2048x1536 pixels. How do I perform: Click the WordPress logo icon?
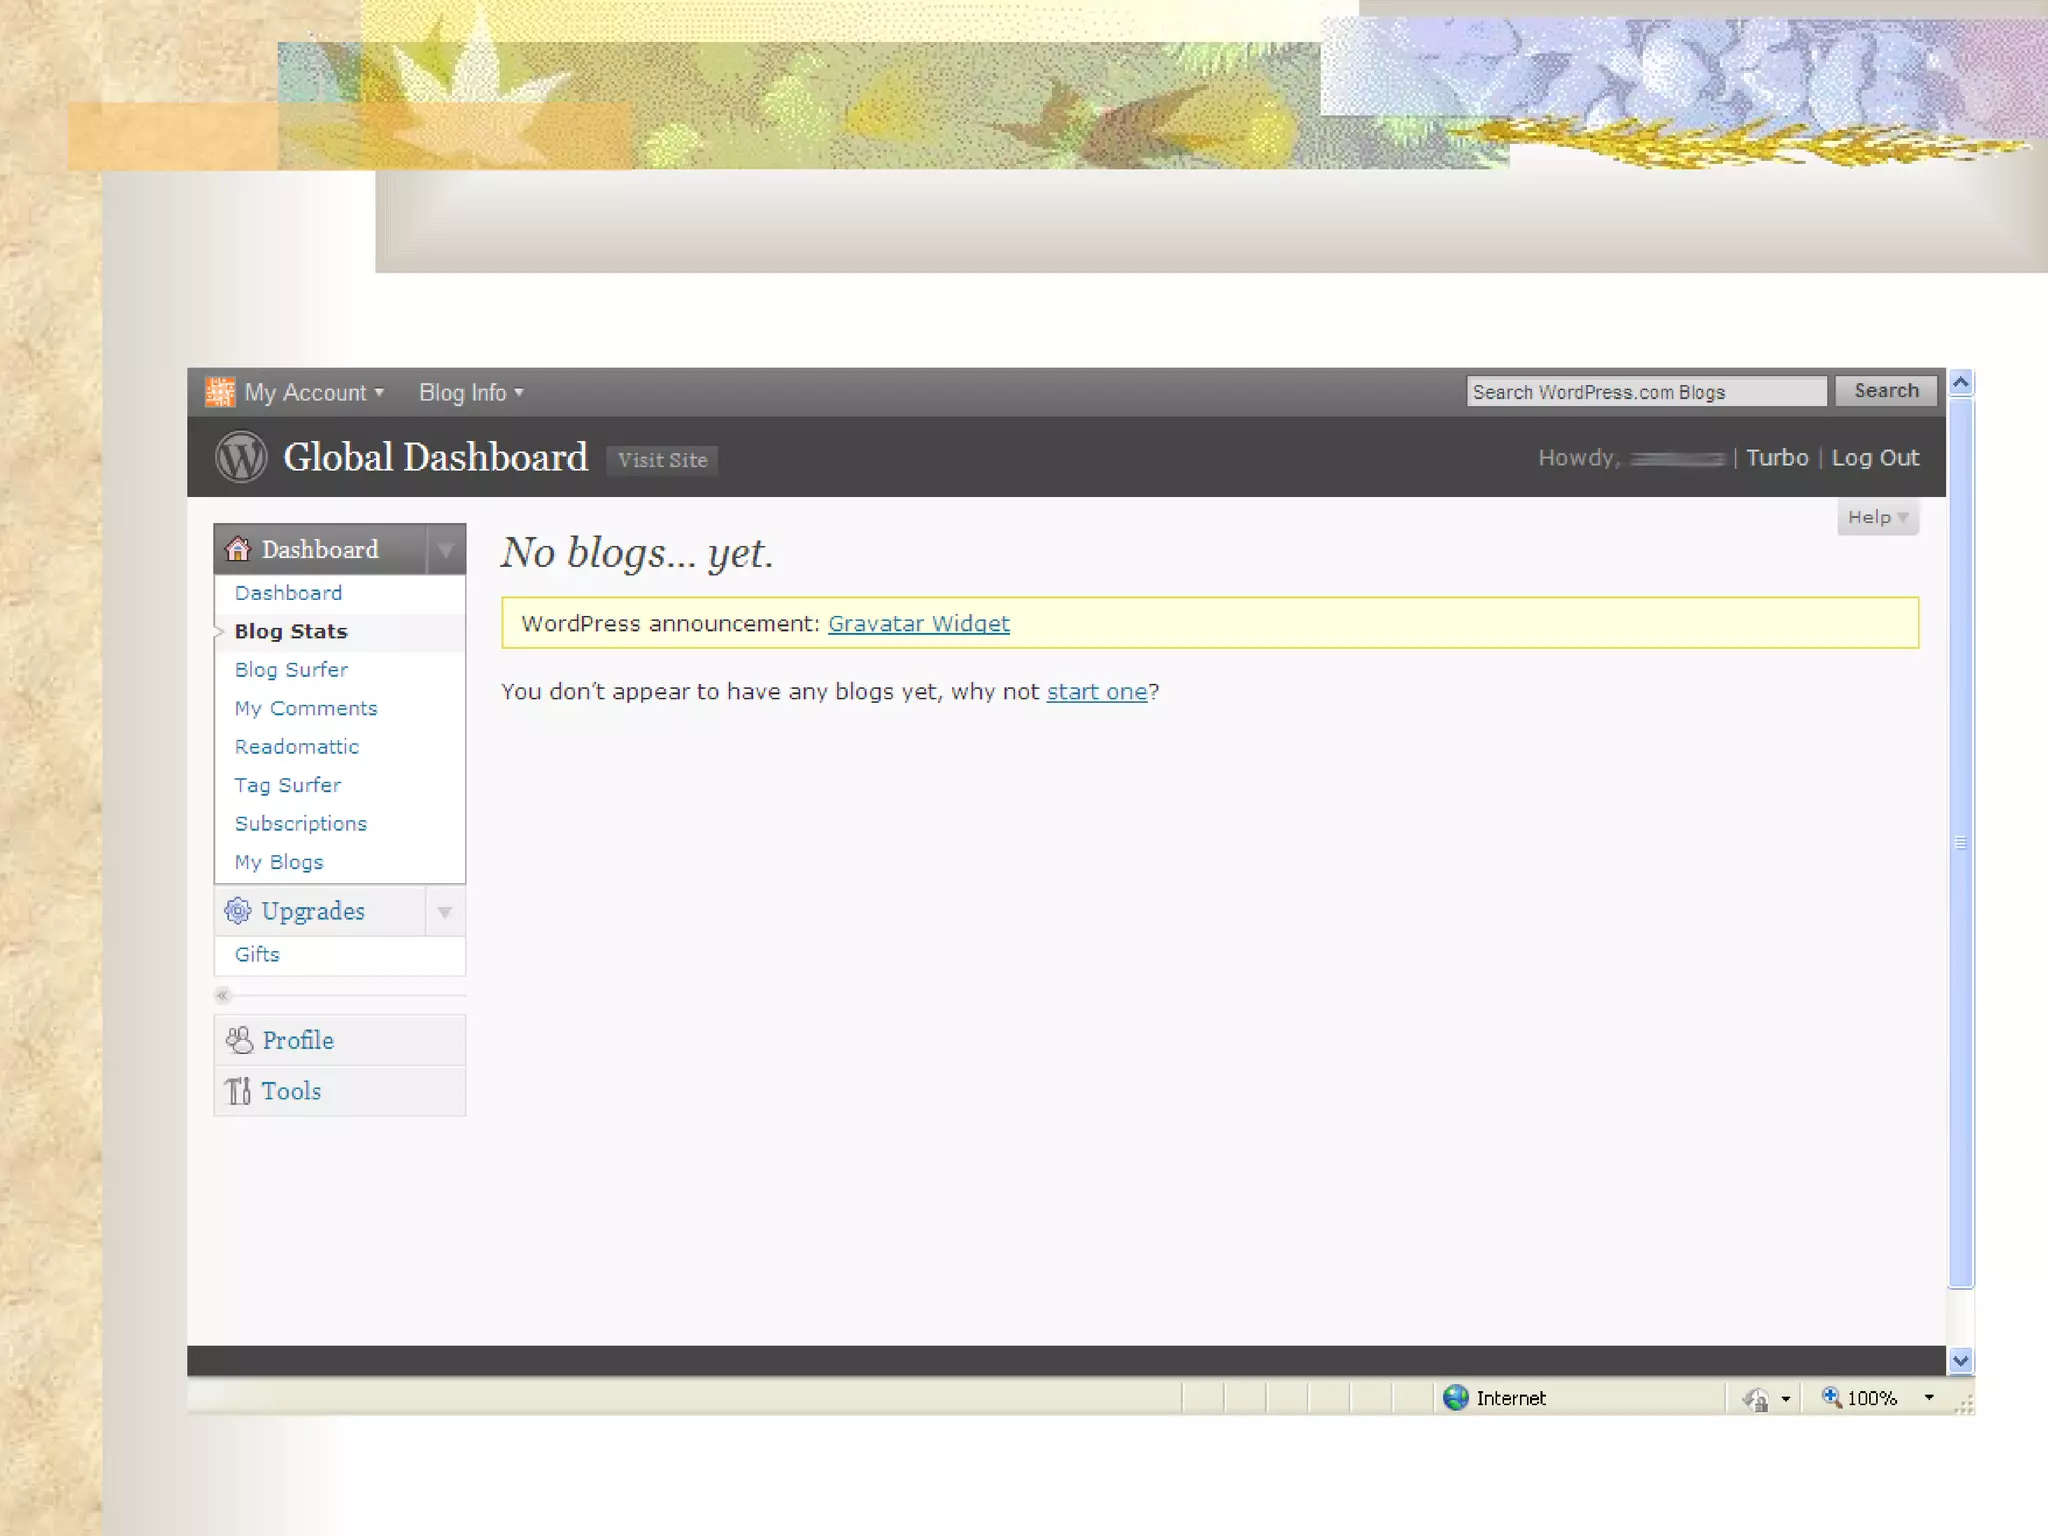(241, 457)
